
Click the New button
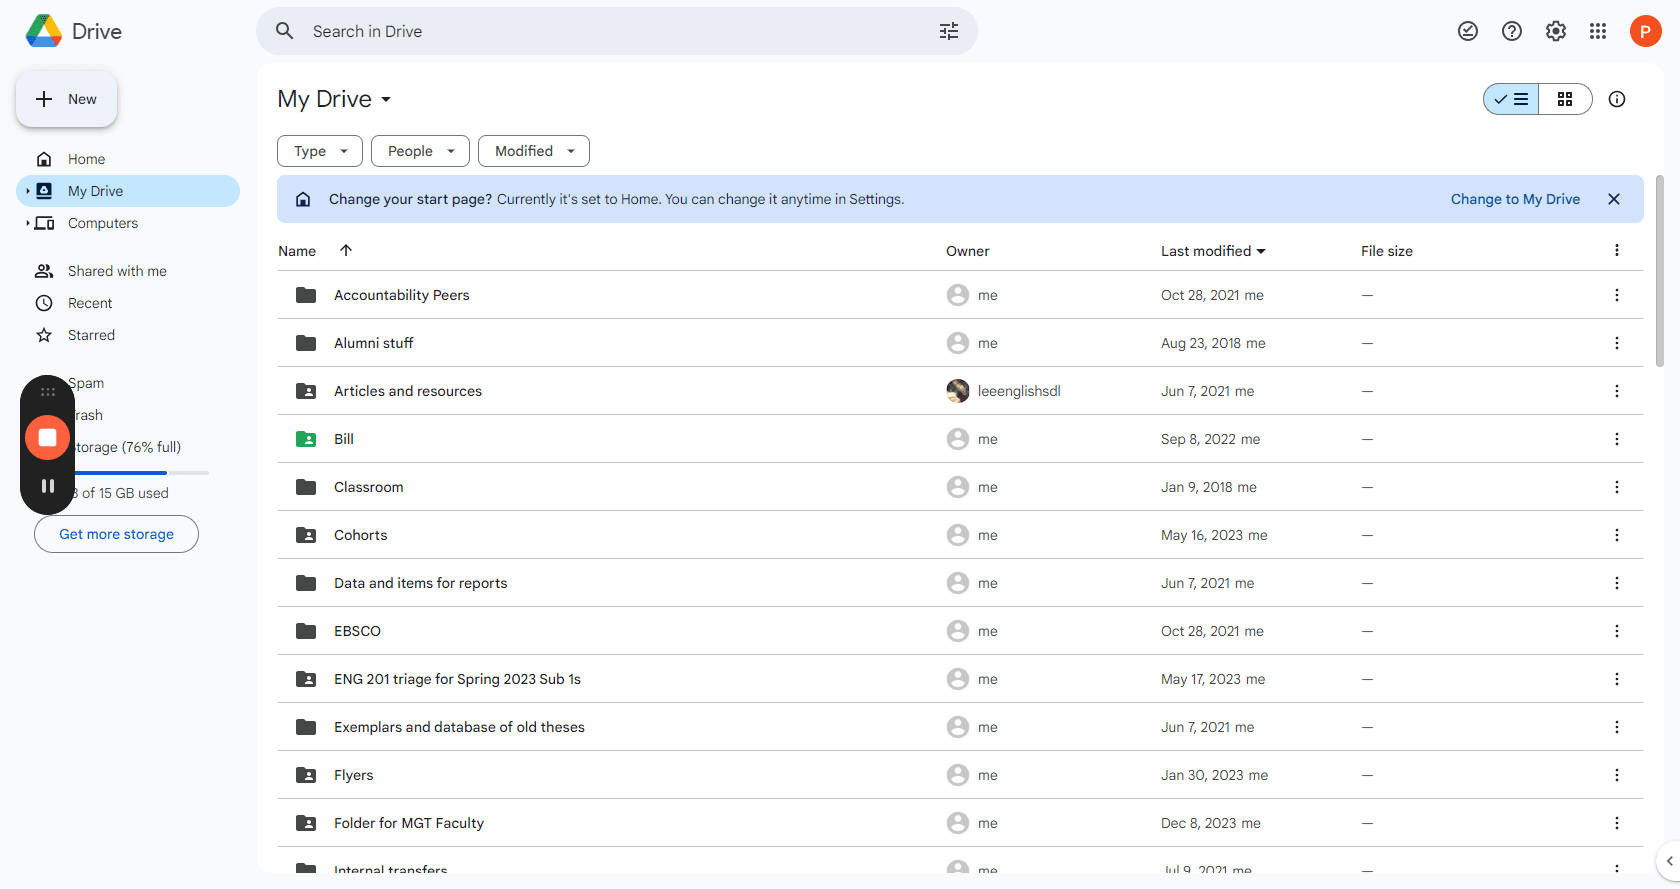point(66,99)
